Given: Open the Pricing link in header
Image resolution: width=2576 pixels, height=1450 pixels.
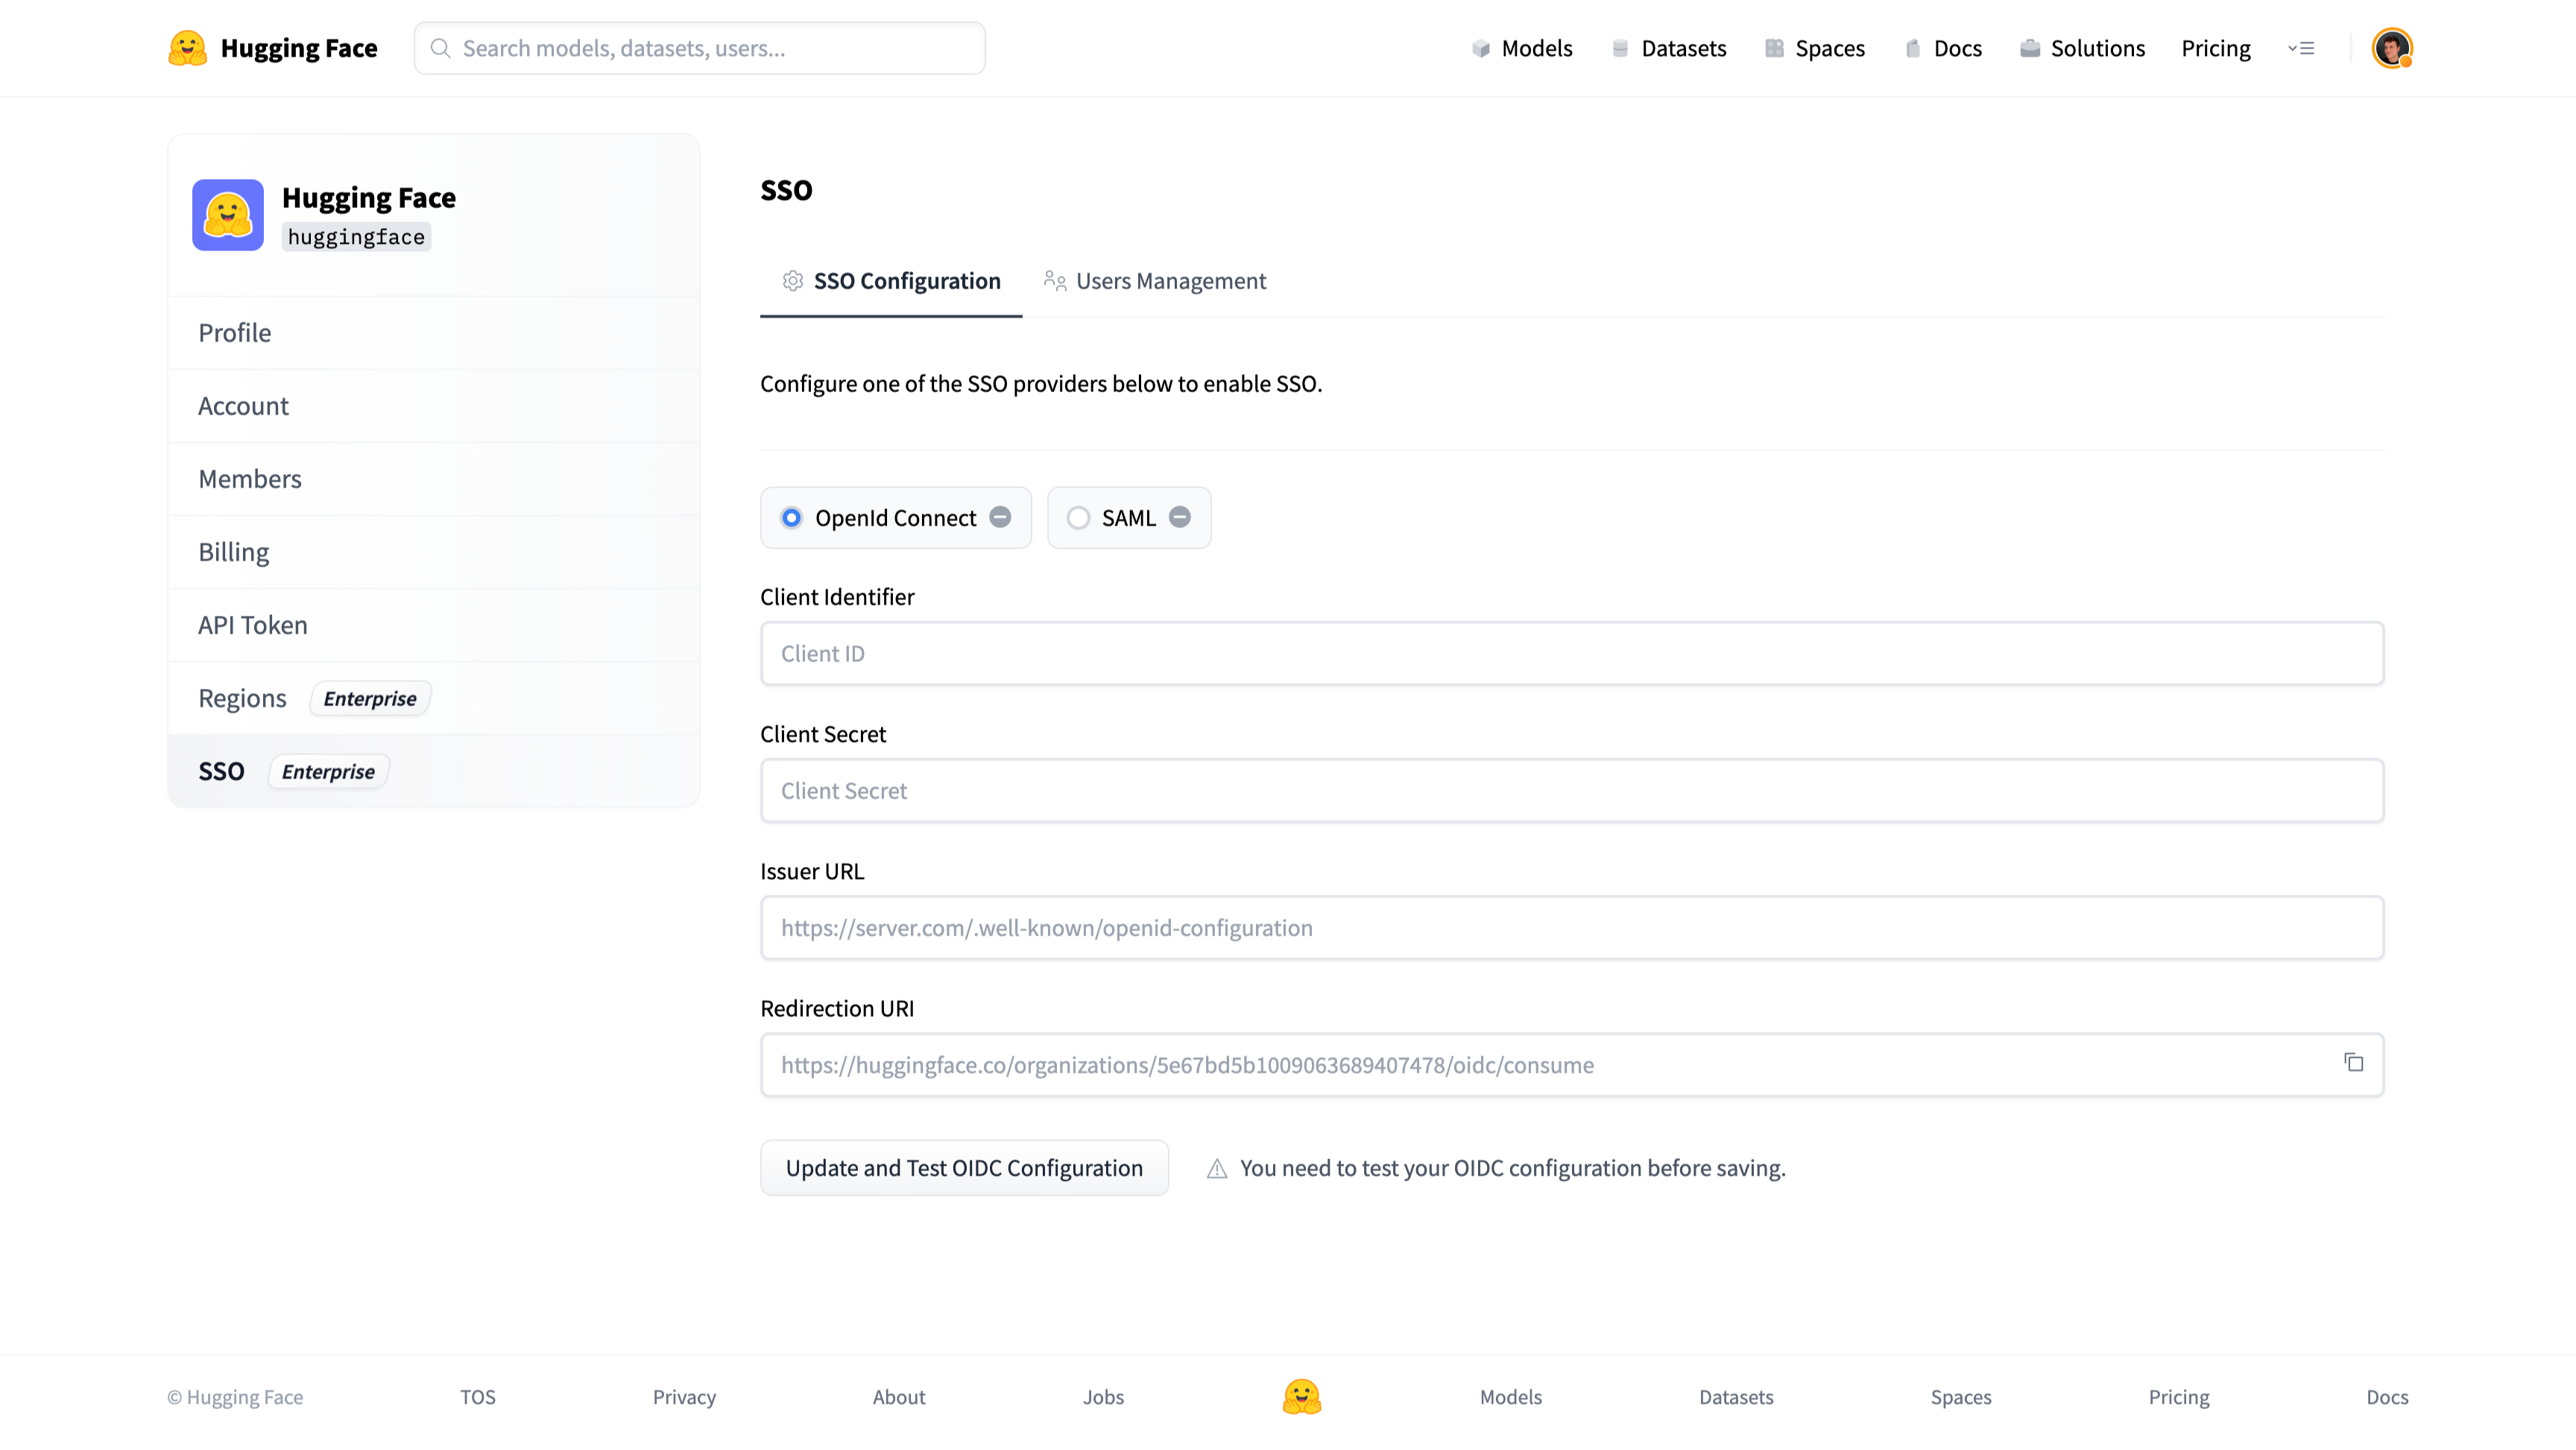Looking at the screenshot, I should tap(2215, 48).
